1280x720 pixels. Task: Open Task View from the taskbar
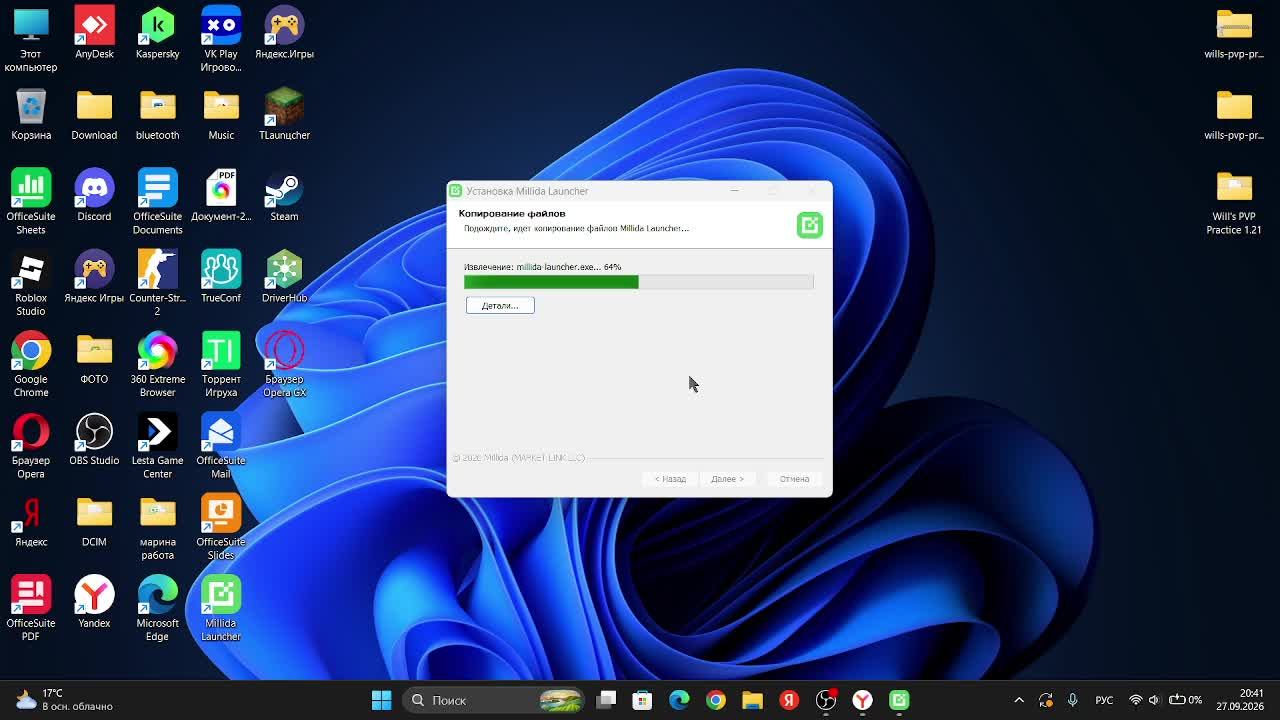pos(606,700)
